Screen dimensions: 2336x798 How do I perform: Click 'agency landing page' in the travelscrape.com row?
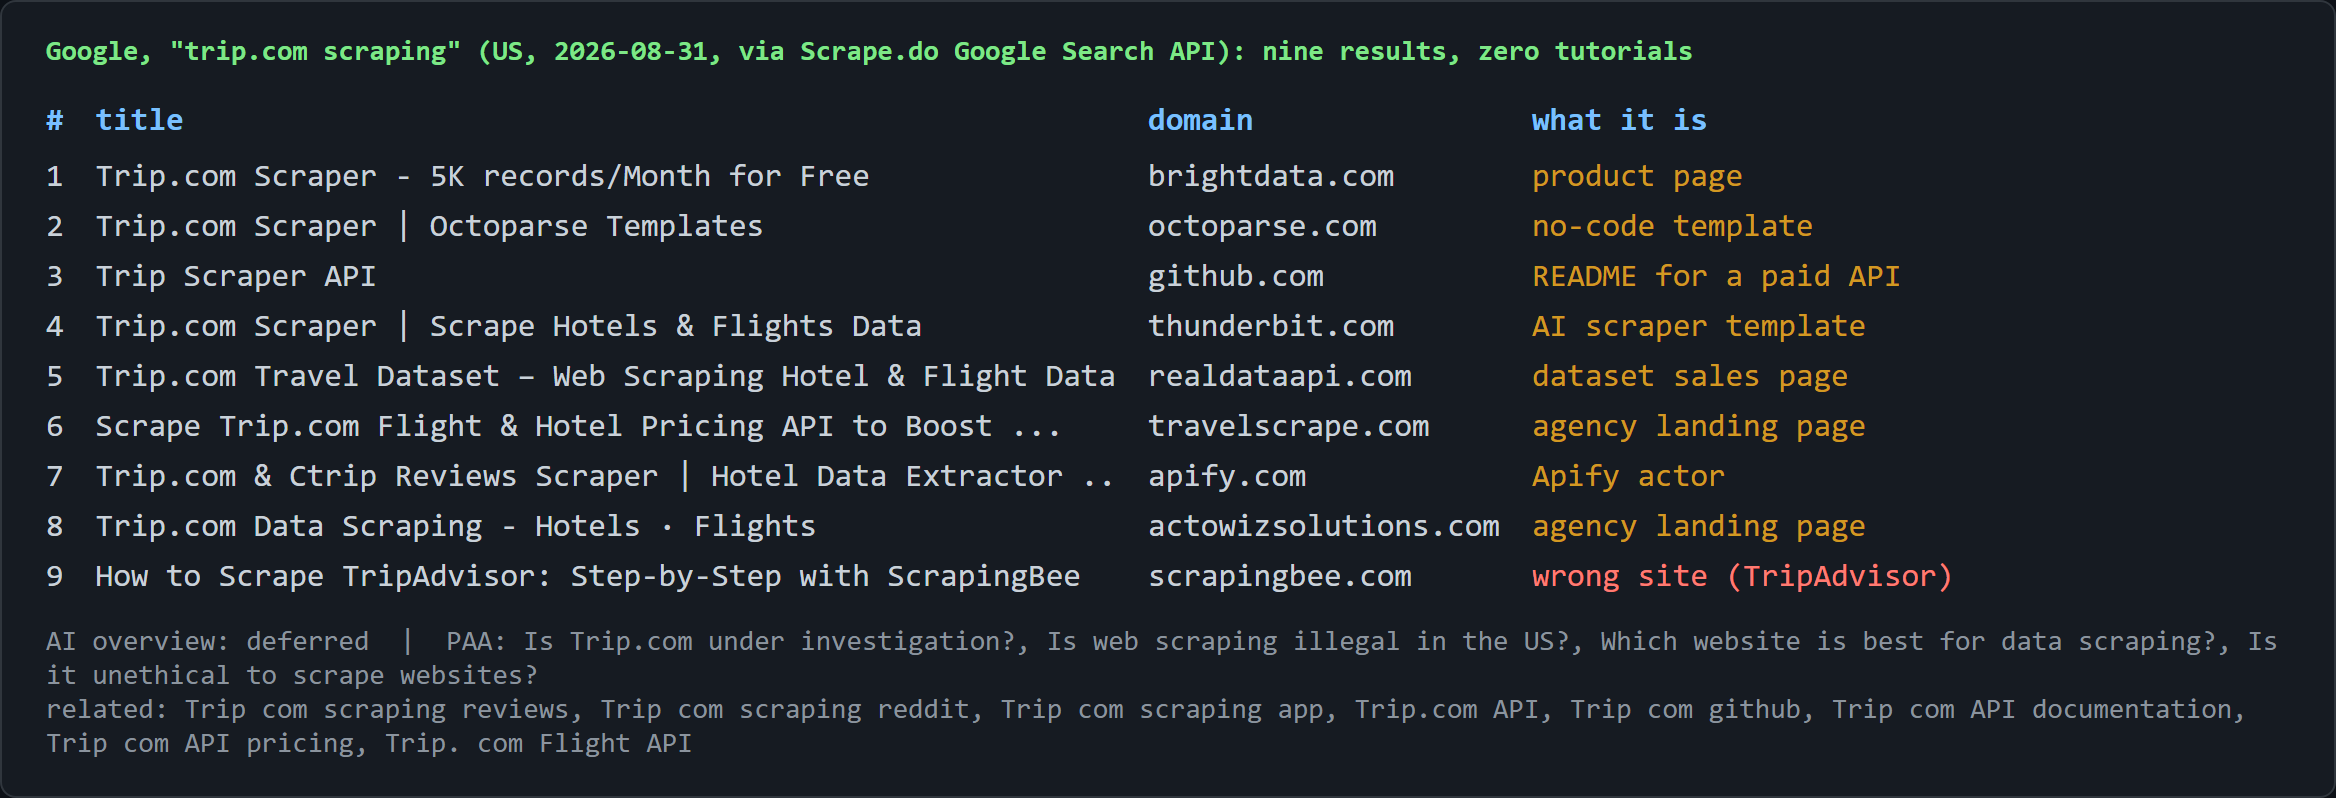[1699, 427]
